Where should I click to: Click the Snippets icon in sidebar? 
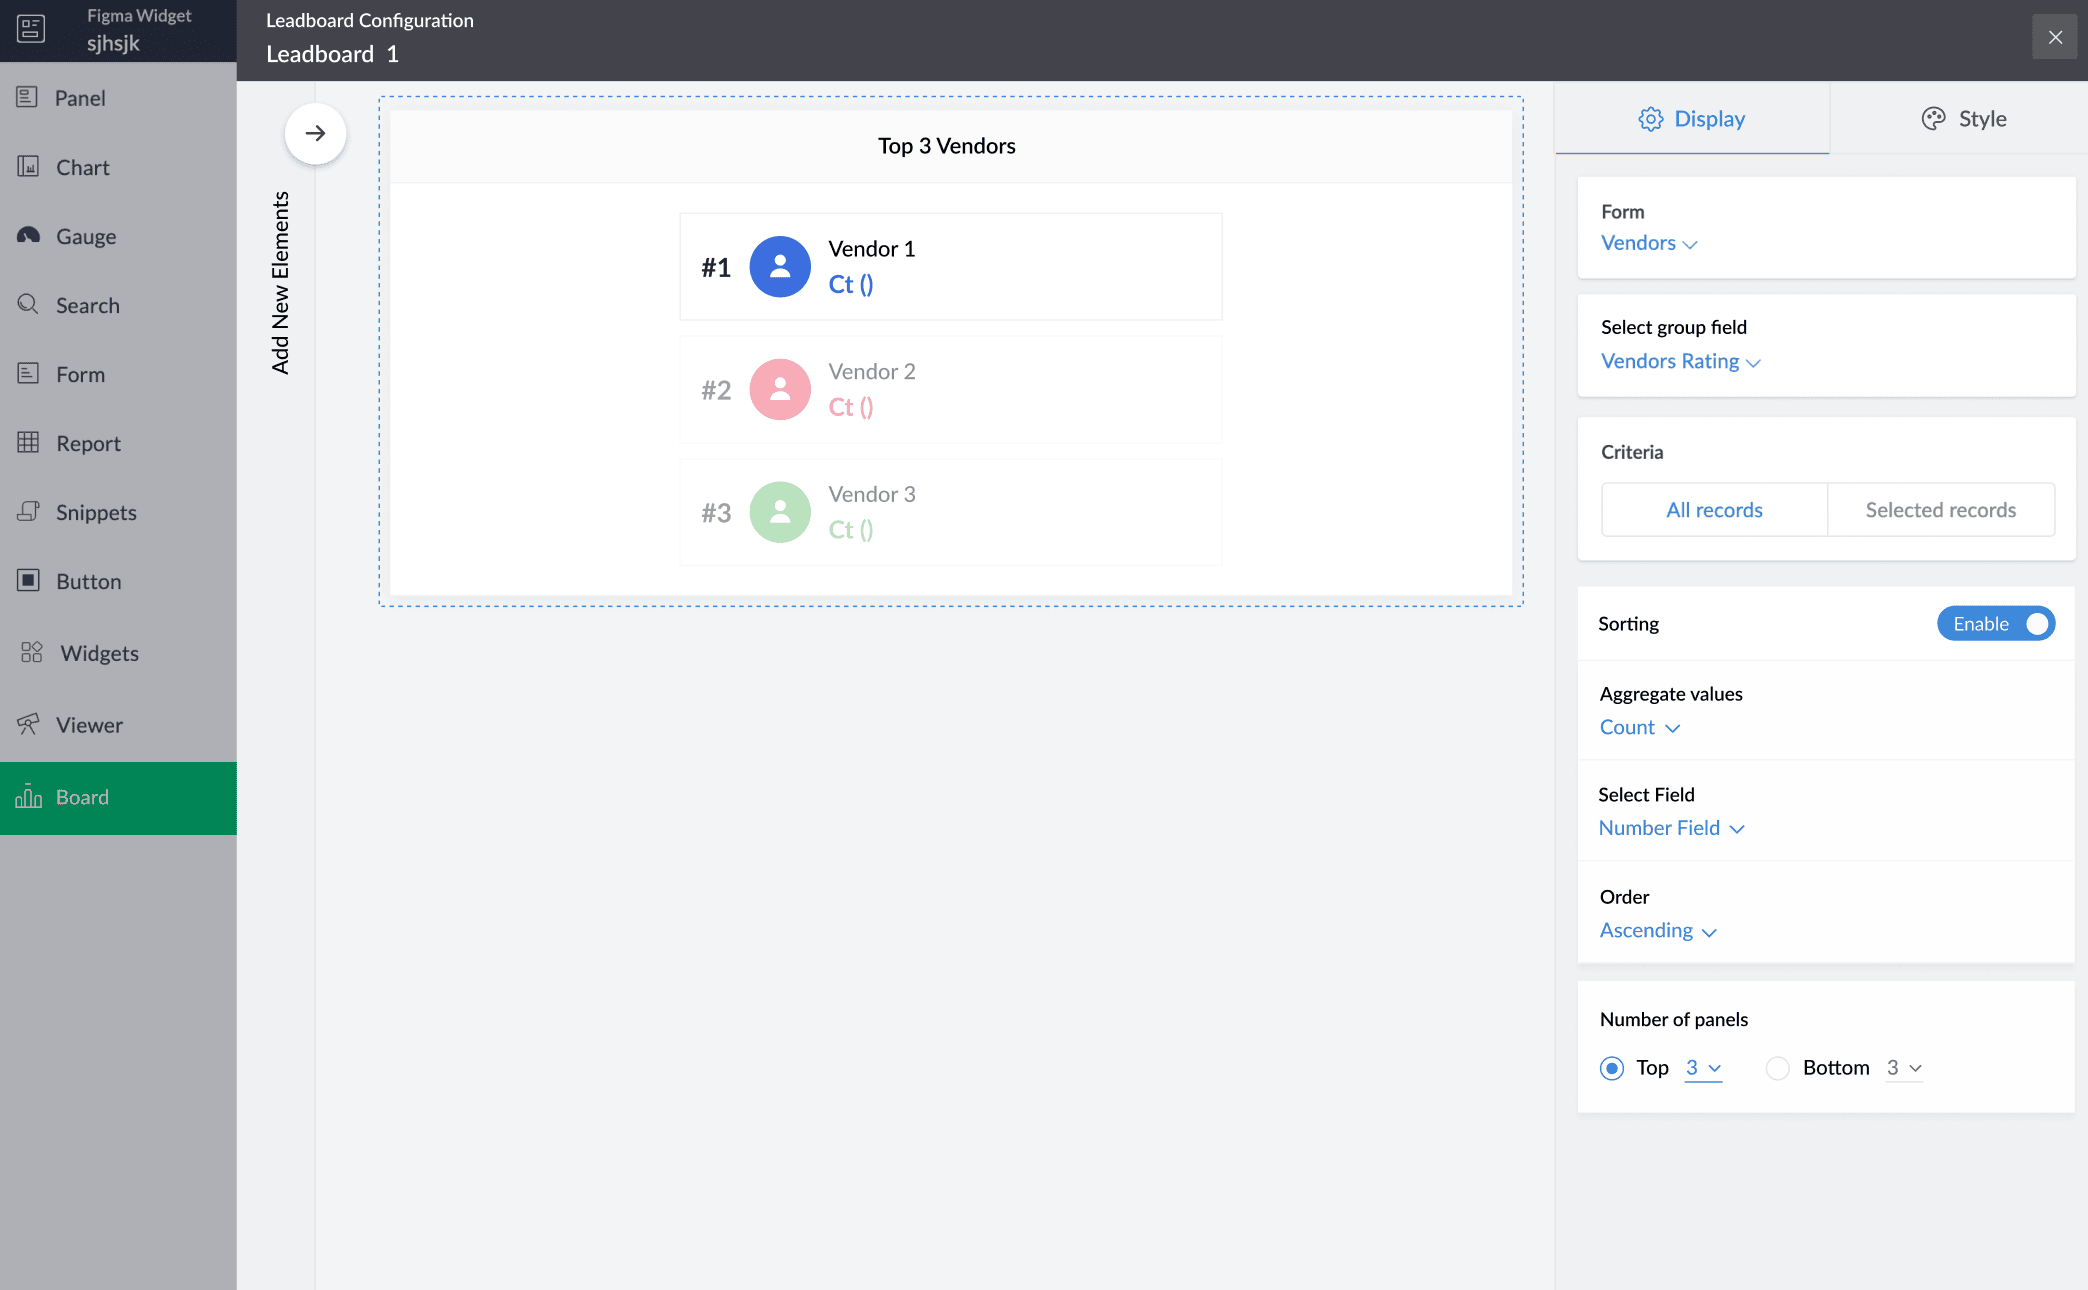coord(28,511)
